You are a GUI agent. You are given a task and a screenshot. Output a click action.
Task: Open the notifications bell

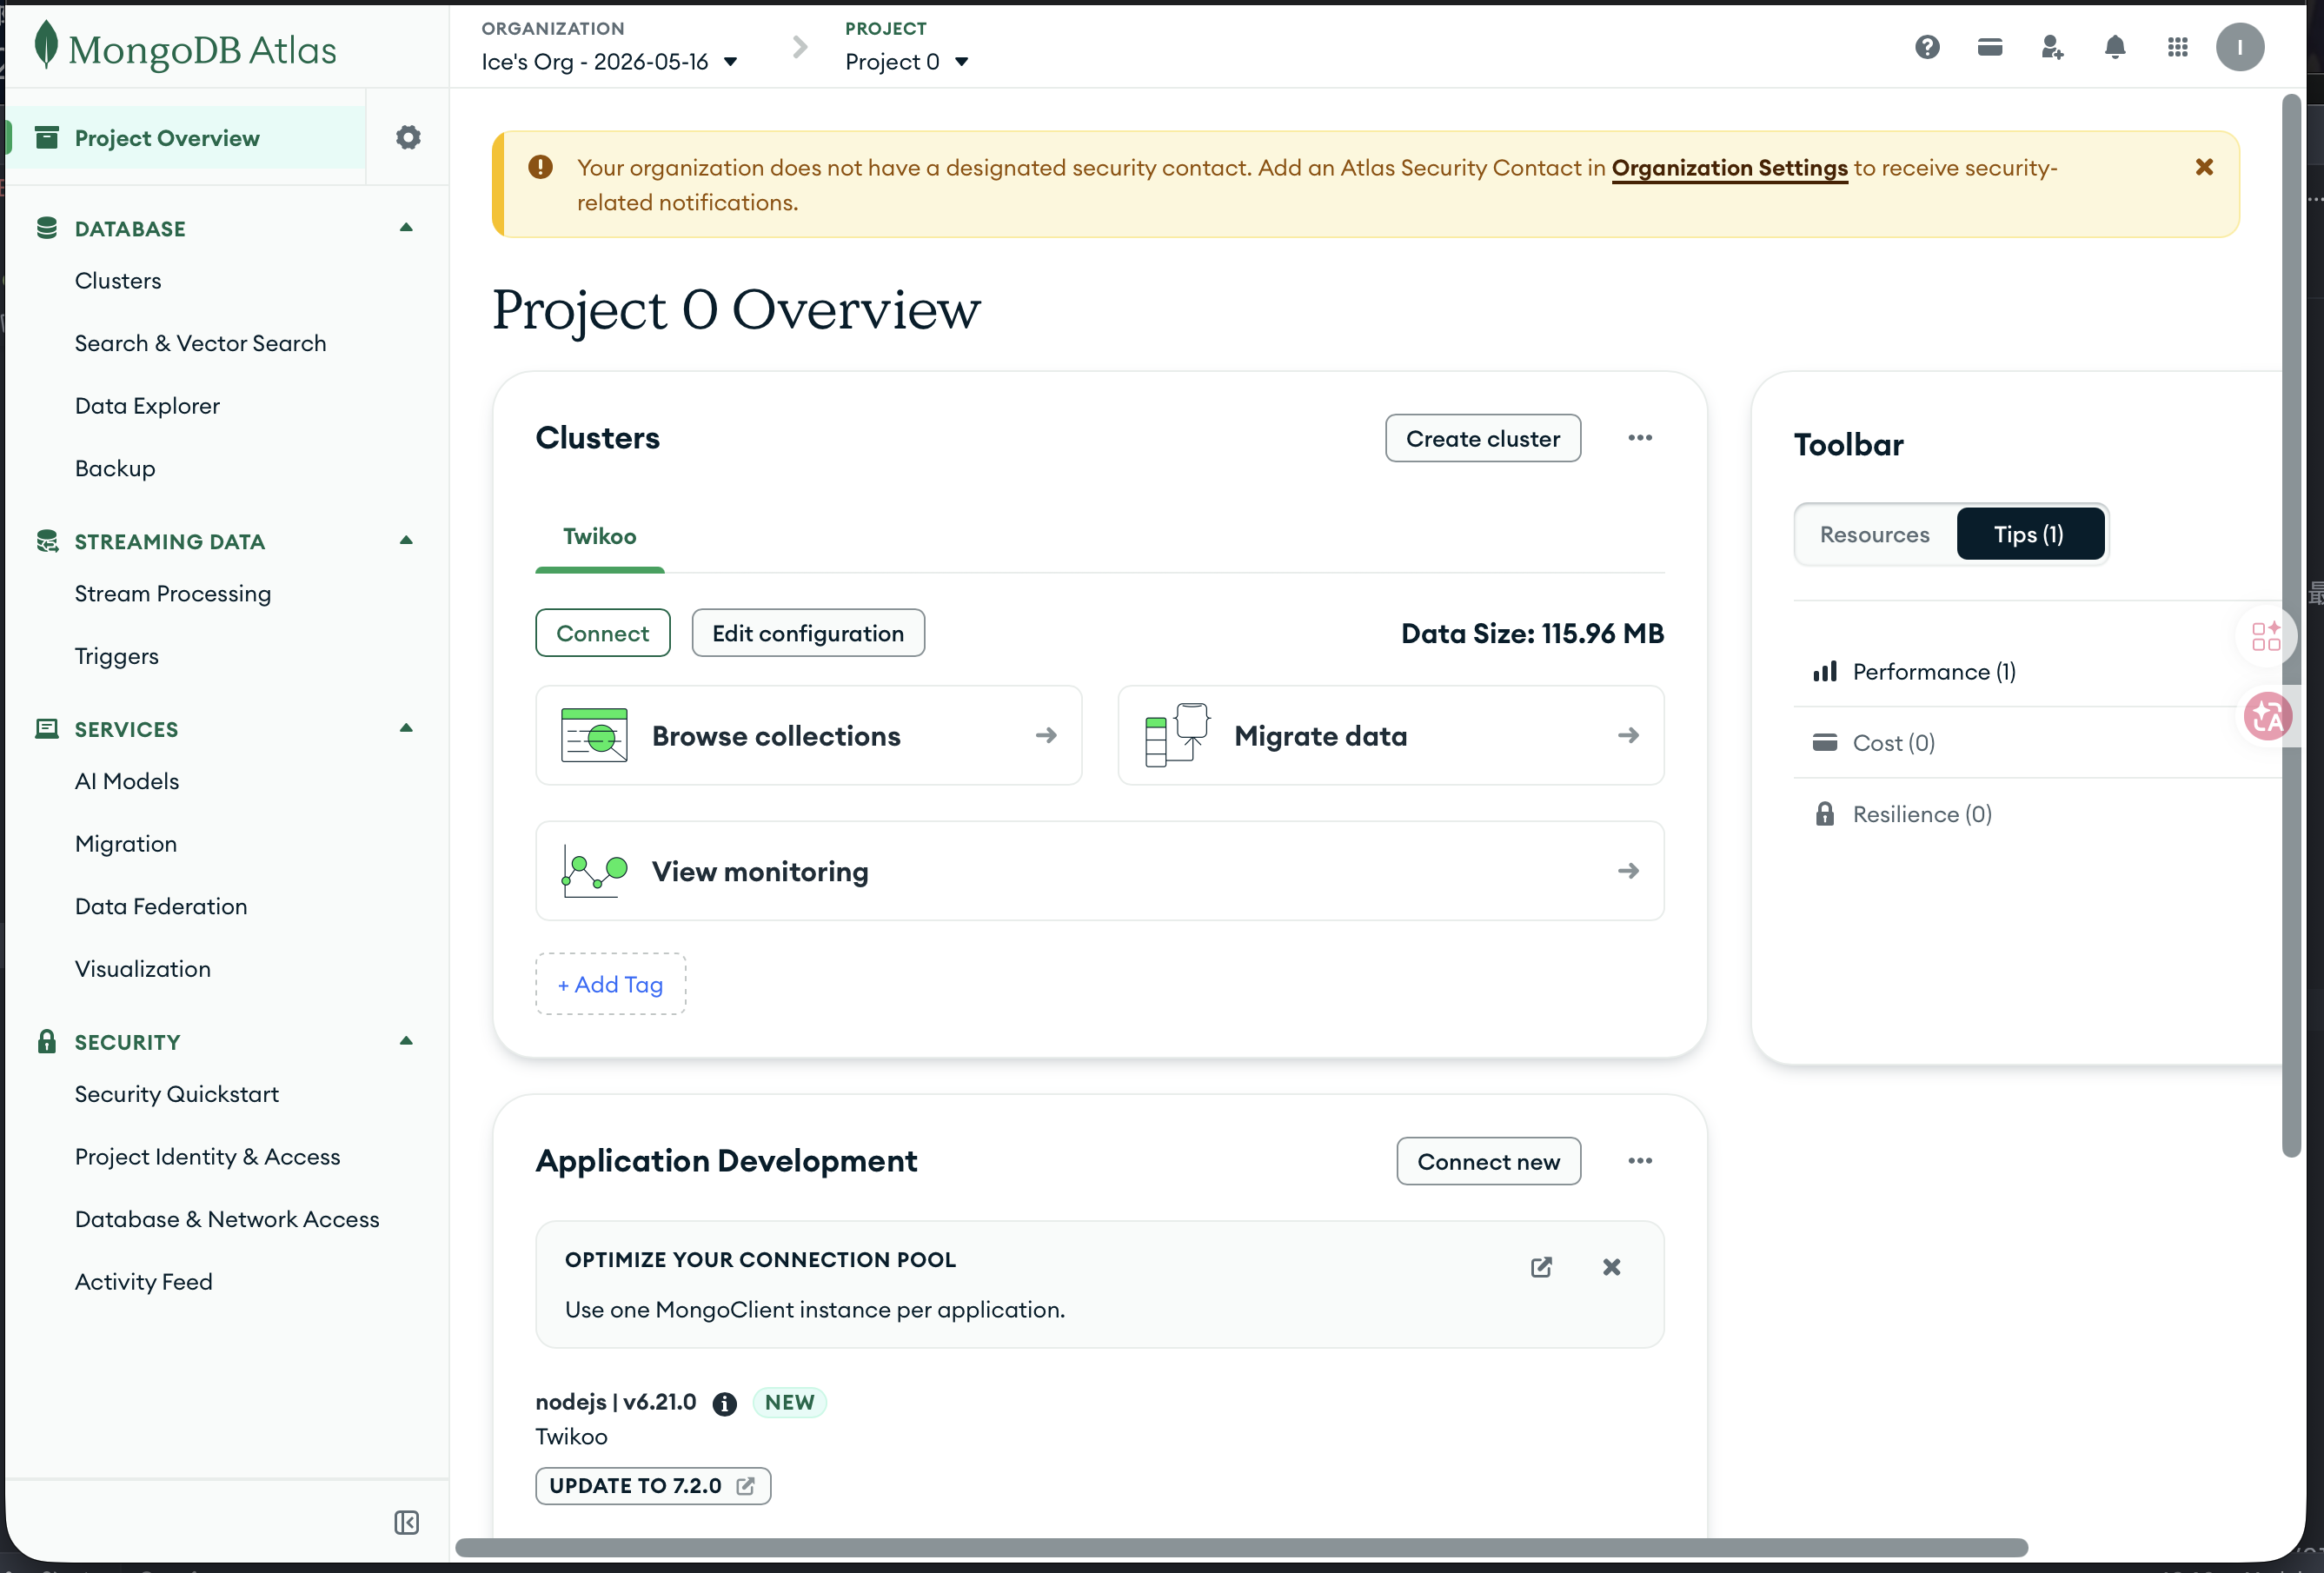[2115, 47]
